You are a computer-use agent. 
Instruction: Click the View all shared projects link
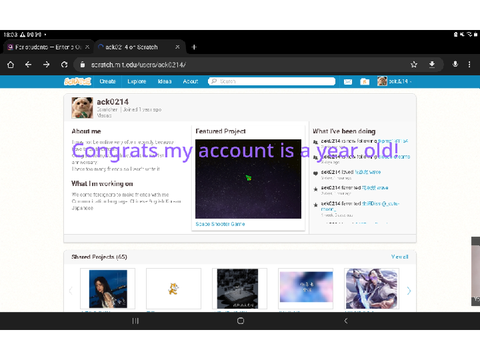(400, 257)
